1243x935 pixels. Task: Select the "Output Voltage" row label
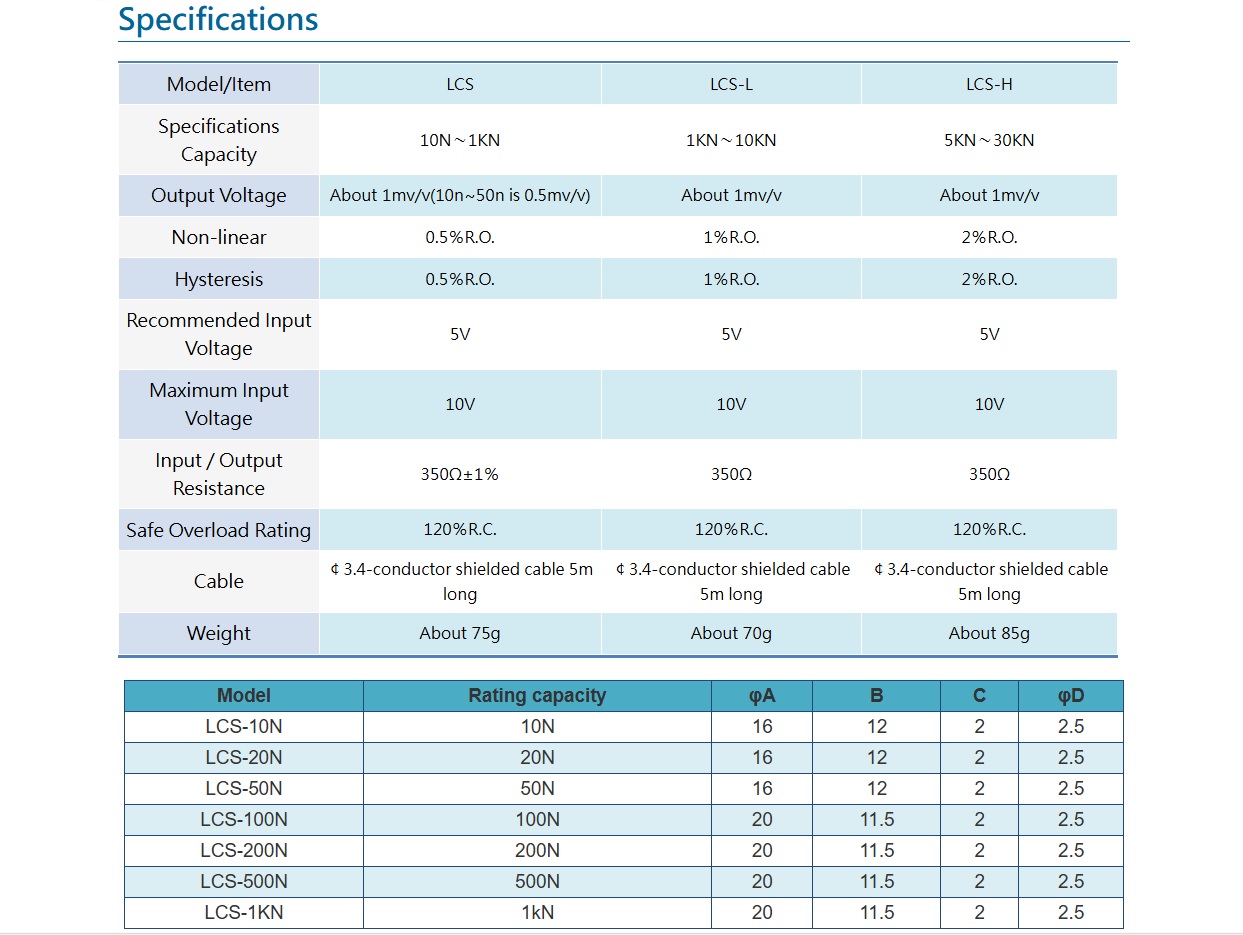219,196
